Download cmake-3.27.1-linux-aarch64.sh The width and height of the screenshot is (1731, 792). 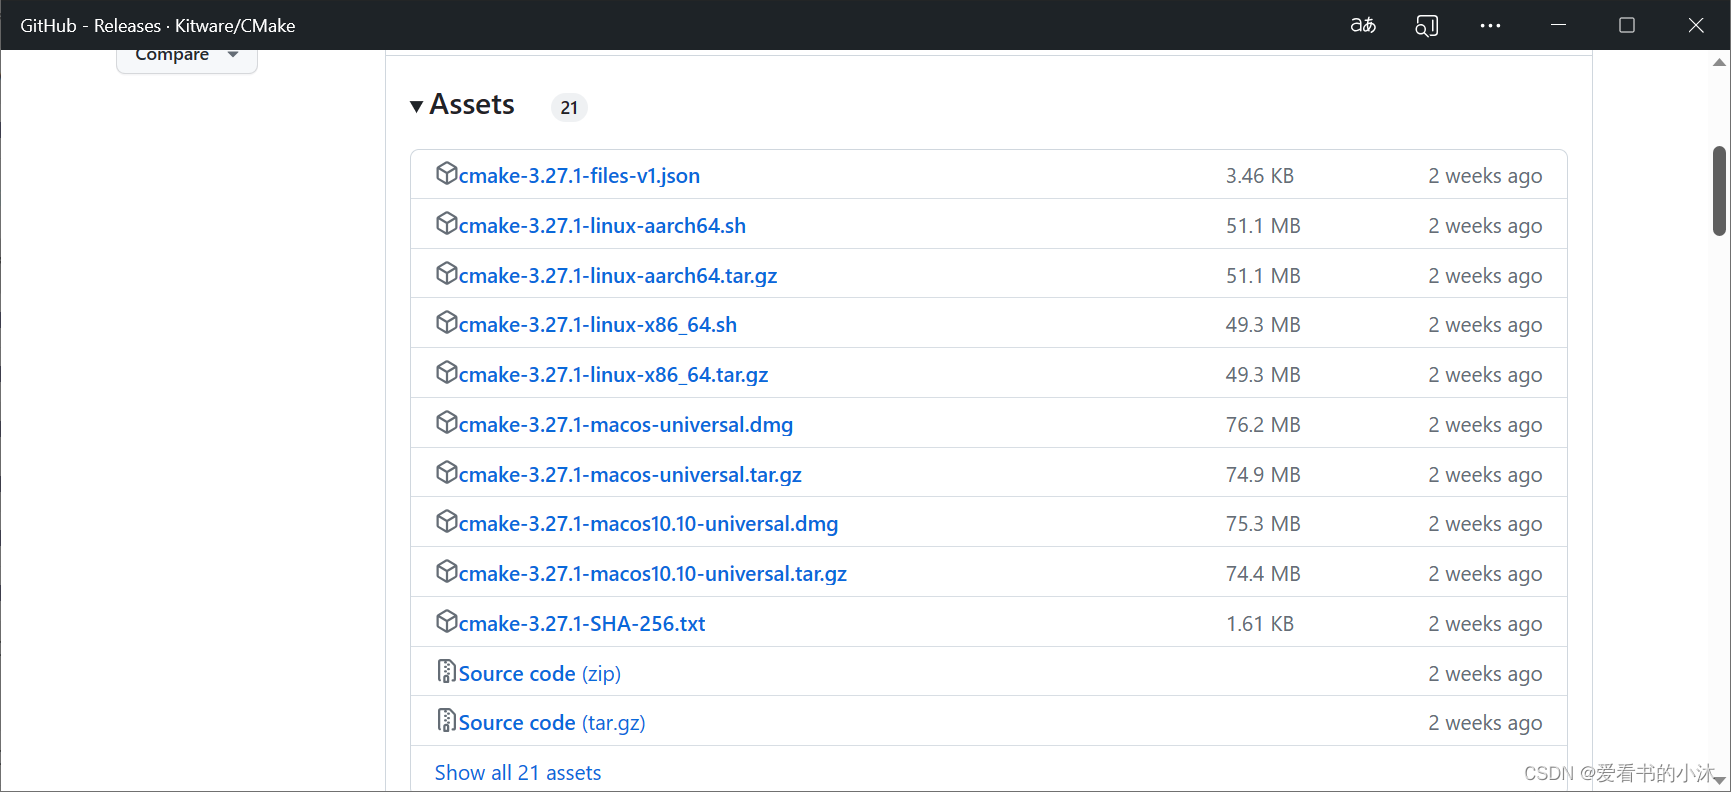click(602, 225)
